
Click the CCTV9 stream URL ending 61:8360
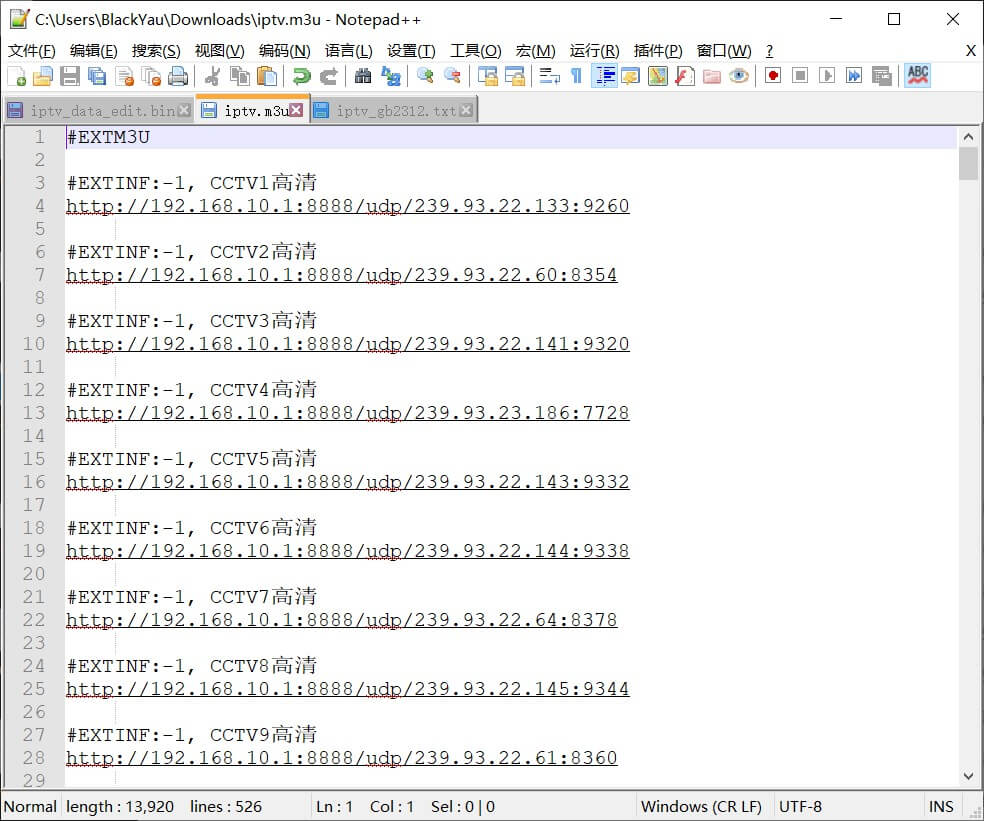(x=342, y=758)
